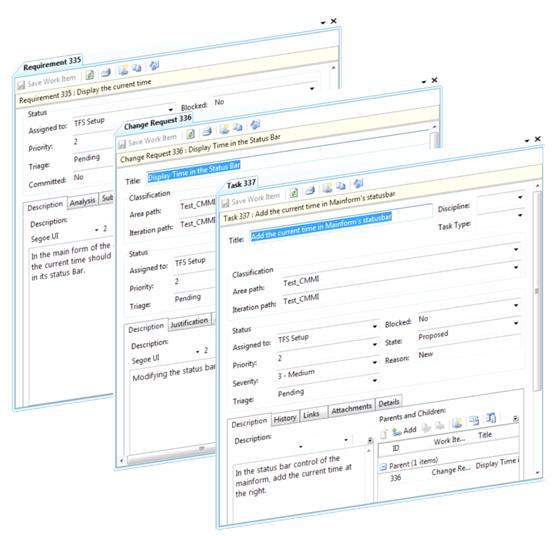Open the History tab in Task 337

point(285,419)
